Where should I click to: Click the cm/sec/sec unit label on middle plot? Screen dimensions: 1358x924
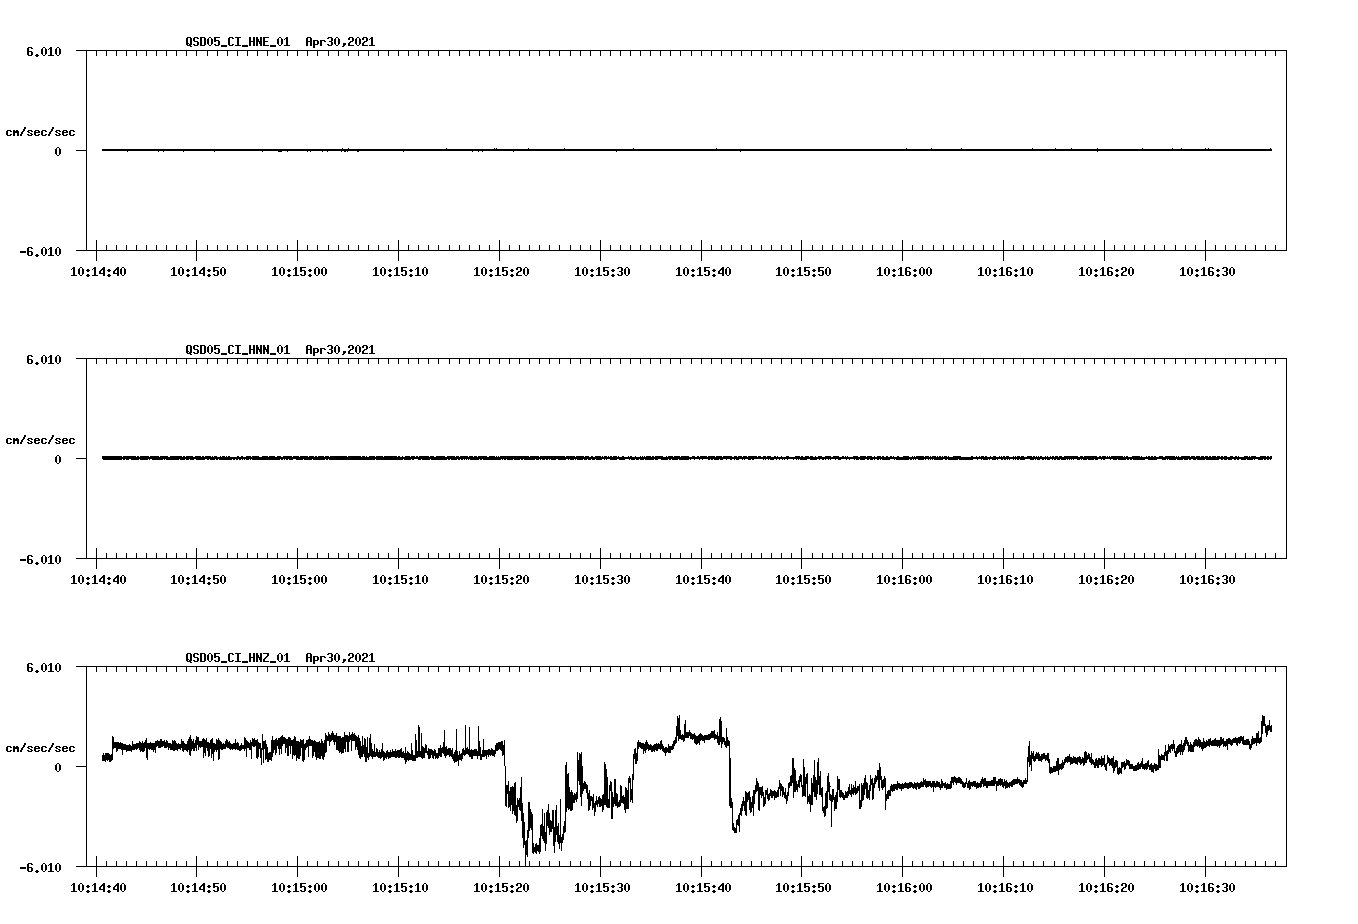click(x=41, y=439)
